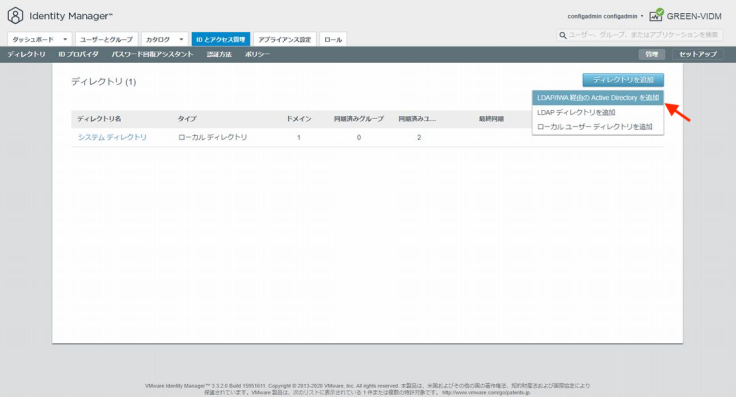Select the ID とアクセス管理 tab
This screenshot has height=397, width=736.
[x=221, y=39]
